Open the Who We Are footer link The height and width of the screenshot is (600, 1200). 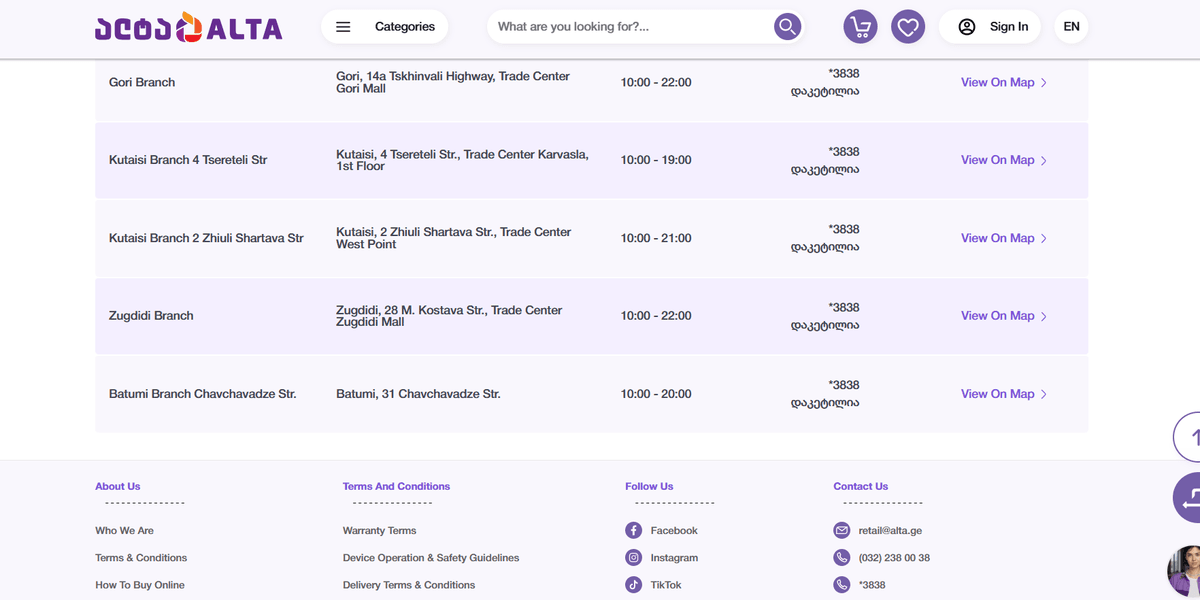[125, 531]
